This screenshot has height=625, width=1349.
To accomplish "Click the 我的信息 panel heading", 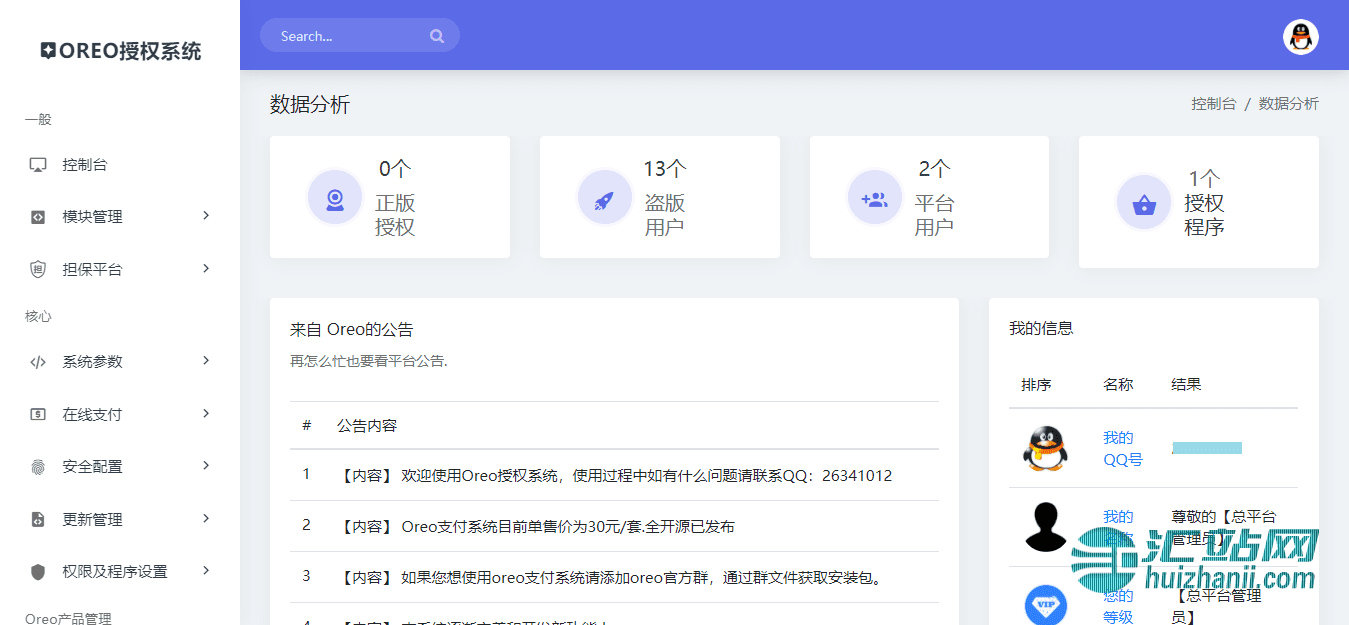I will point(1041,328).
